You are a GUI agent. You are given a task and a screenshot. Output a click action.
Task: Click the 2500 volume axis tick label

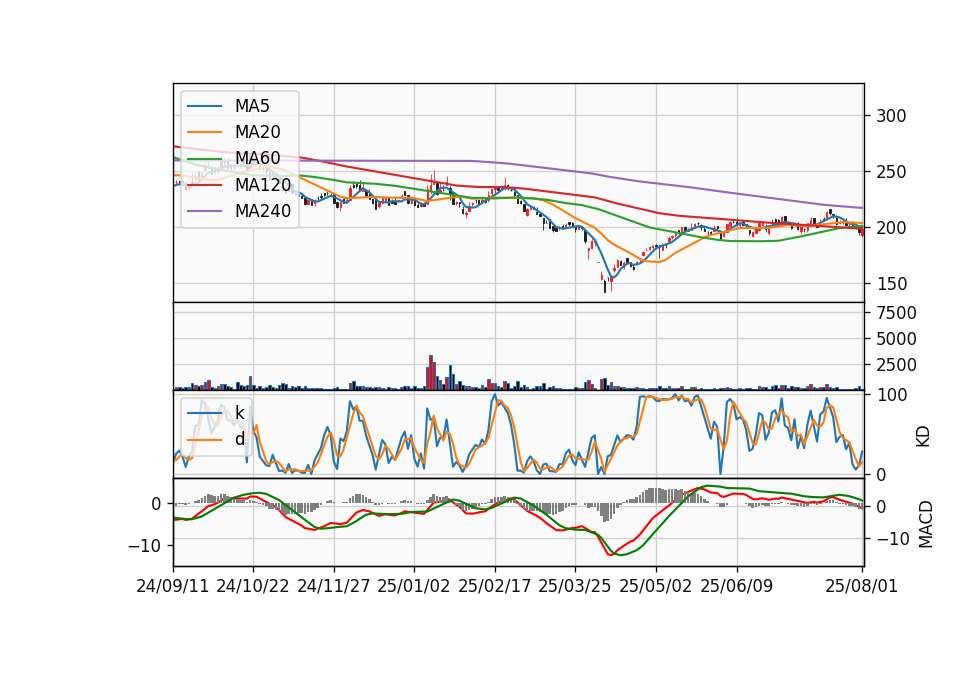coord(896,365)
